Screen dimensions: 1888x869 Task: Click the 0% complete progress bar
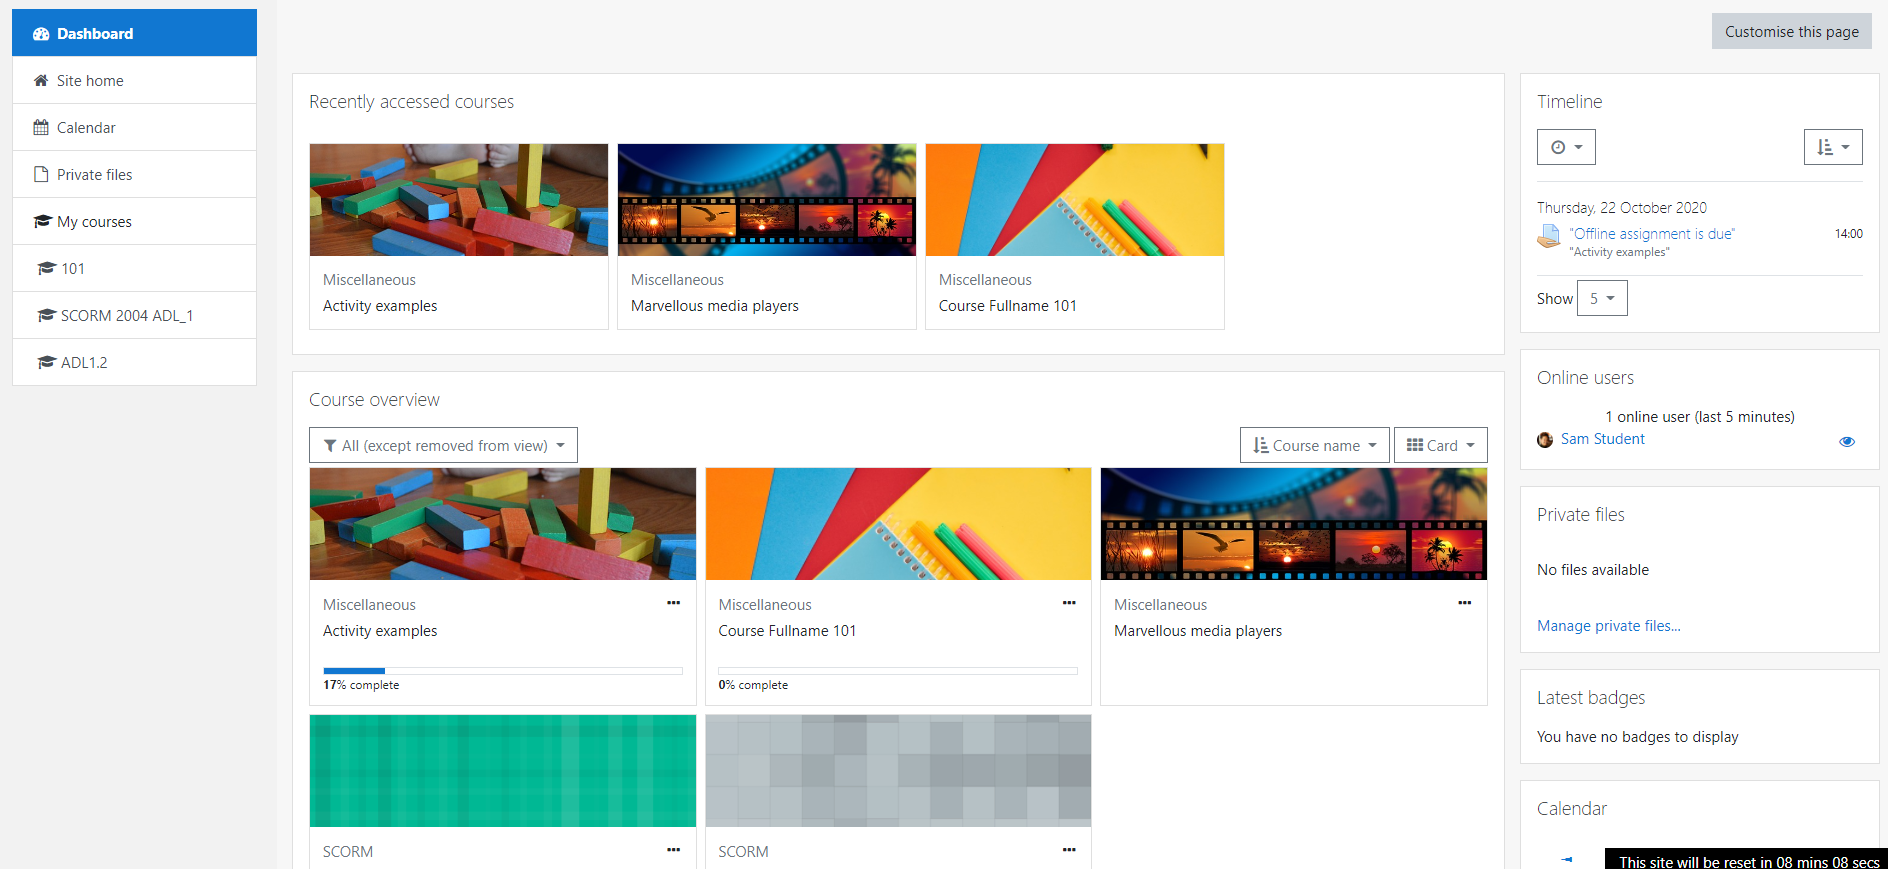[898, 671]
